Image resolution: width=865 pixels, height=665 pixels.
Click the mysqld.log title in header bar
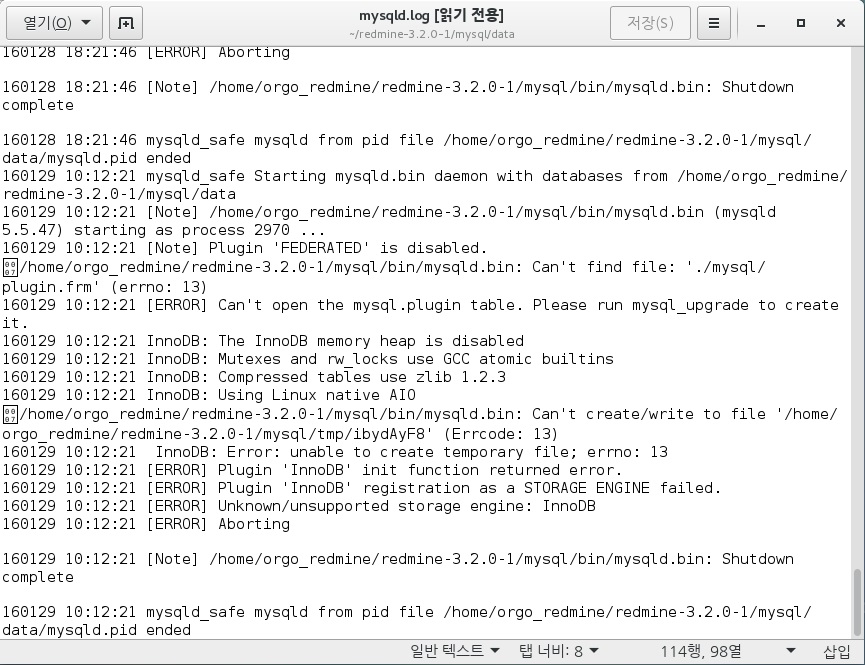(x=431, y=15)
